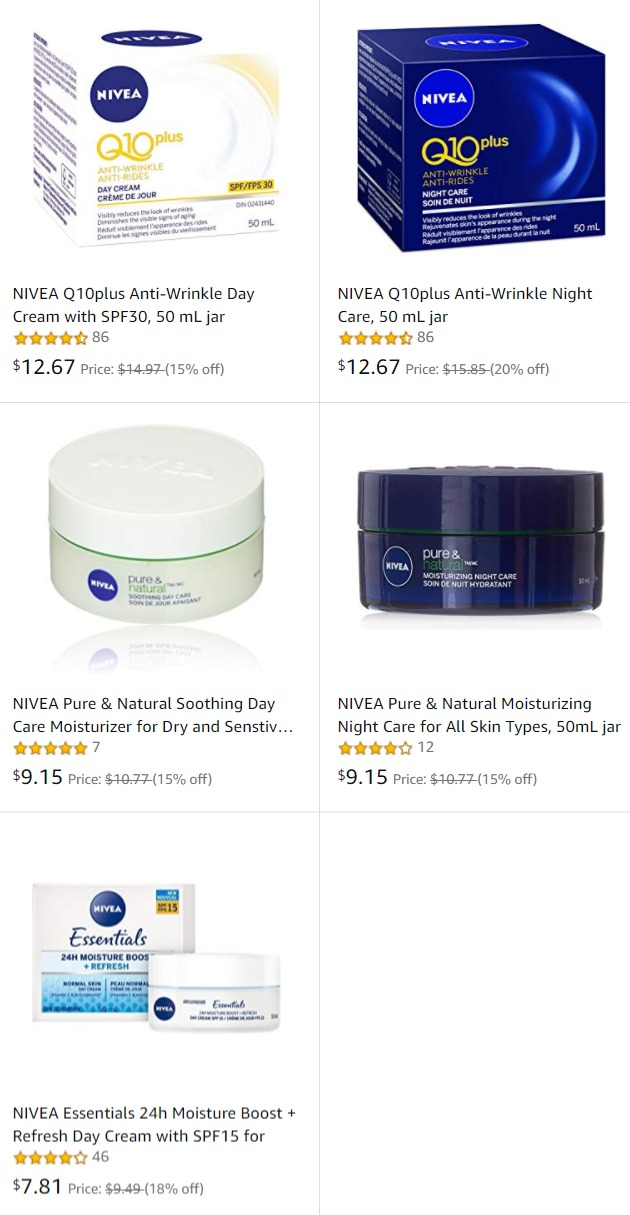Click five-star rating of Soothing Day Care
This screenshot has width=630, height=1215.
pyautogui.click(x=50, y=748)
